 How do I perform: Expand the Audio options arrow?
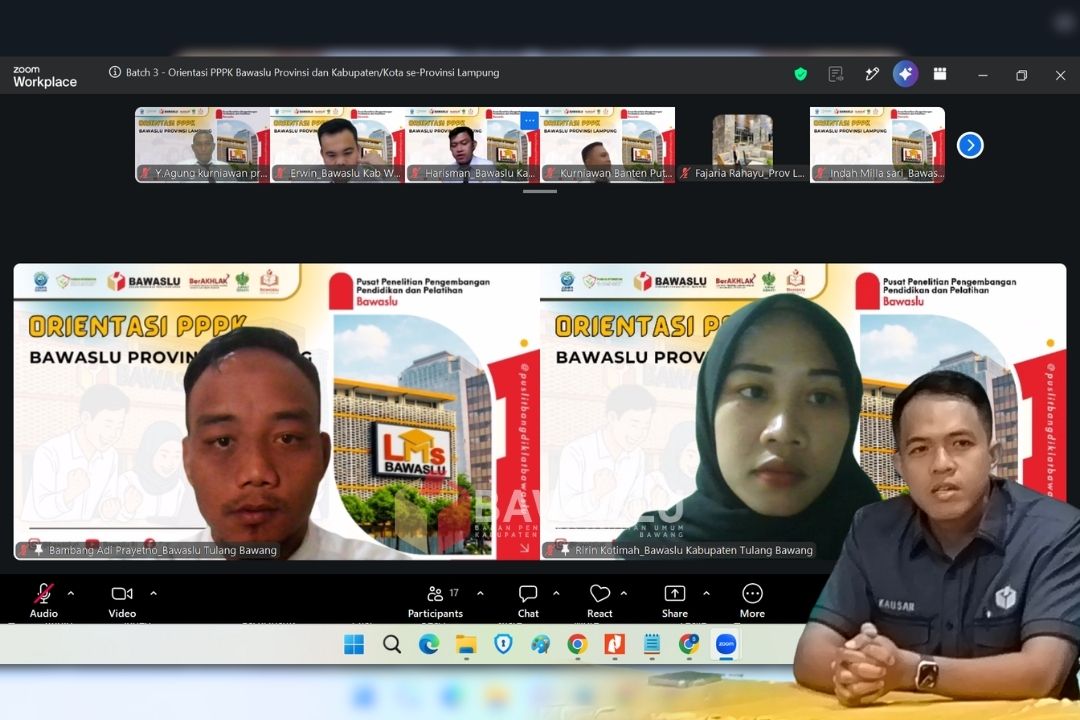[x=71, y=593]
